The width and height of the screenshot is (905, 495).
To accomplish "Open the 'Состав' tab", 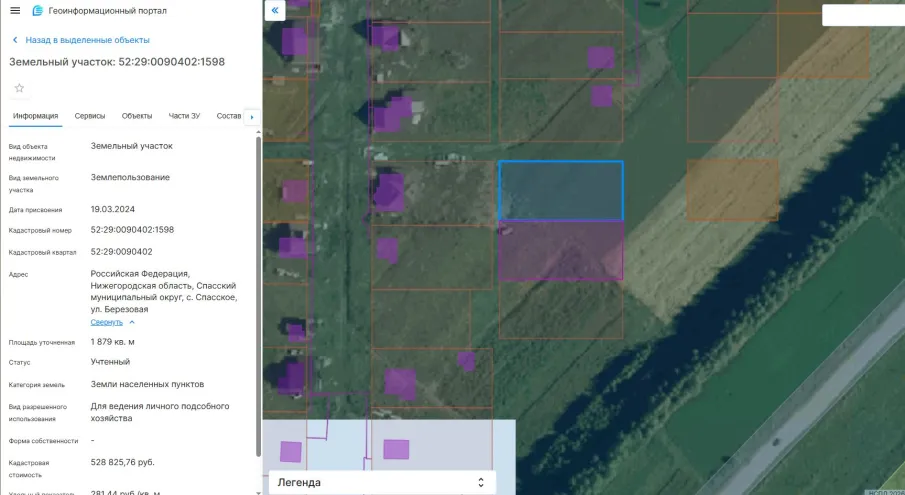I will pos(229,116).
